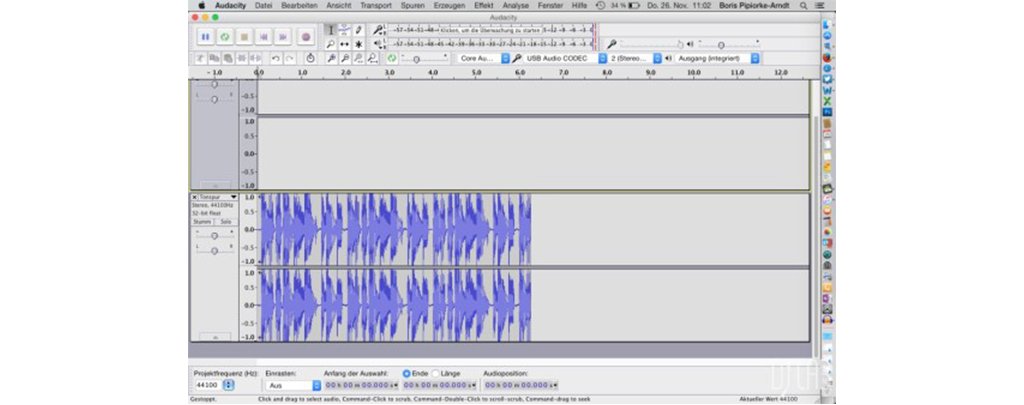Skip to start with the rewind button
Image resolution: width=1024 pixels, height=405 pixels.
point(264,37)
